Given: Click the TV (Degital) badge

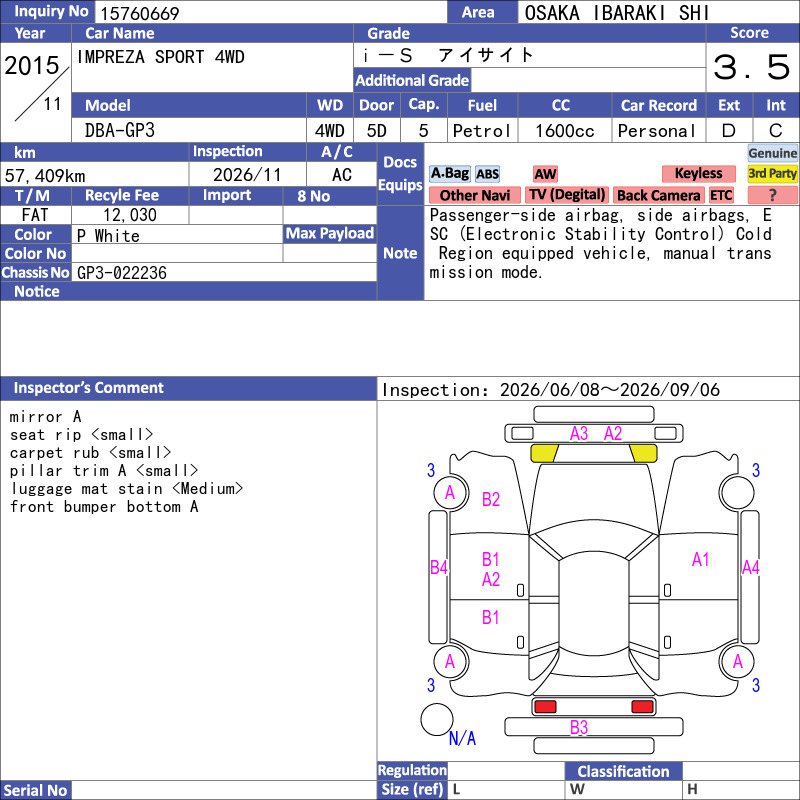Looking at the screenshot, I should click(567, 195).
